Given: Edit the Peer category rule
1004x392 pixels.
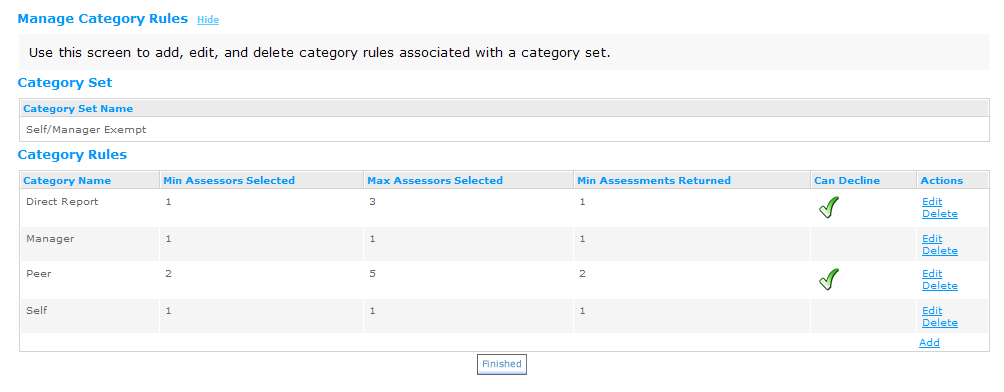Looking at the screenshot, I should [932, 274].
